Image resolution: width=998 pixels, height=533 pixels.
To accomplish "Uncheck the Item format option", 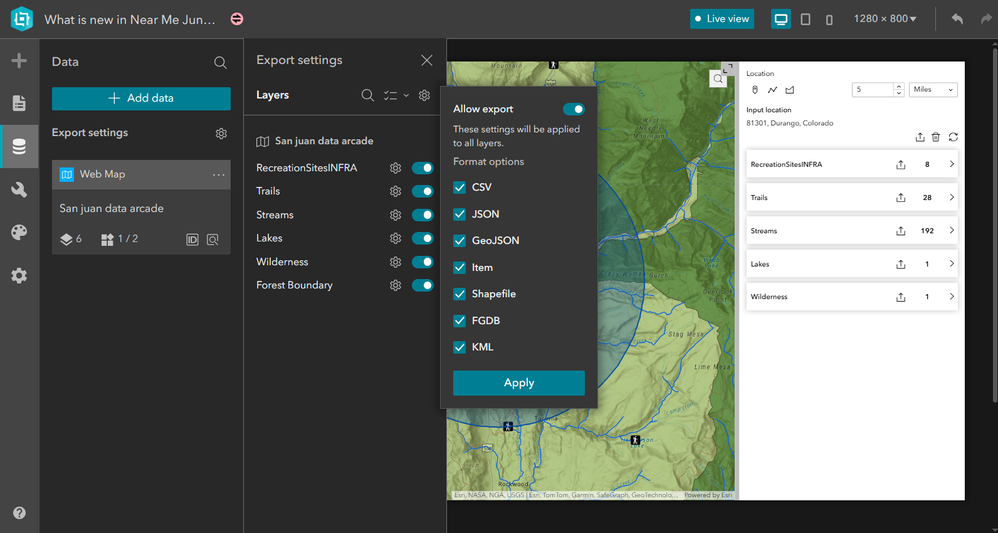I will point(460,267).
